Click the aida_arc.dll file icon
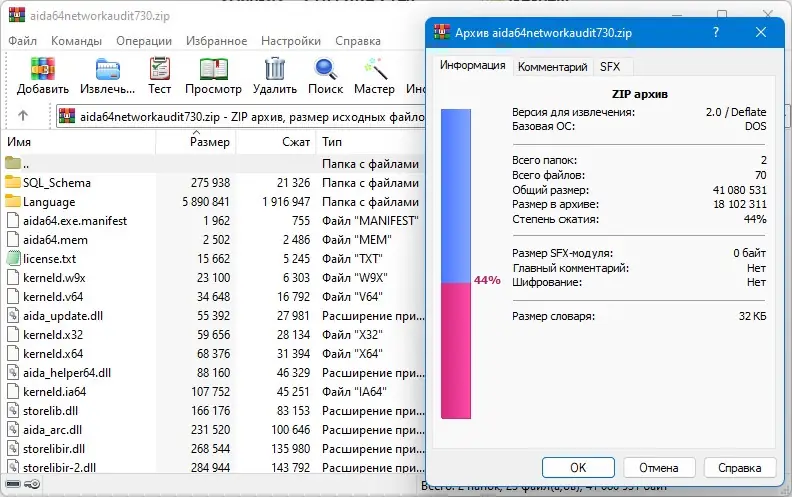Viewport: 792px width, 497px height. point(13,430)
